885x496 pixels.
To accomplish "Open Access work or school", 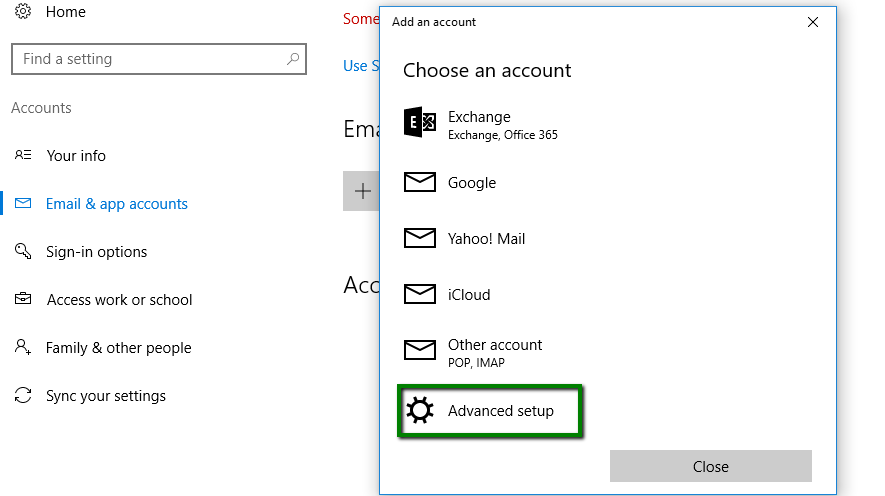I will 119,300.
